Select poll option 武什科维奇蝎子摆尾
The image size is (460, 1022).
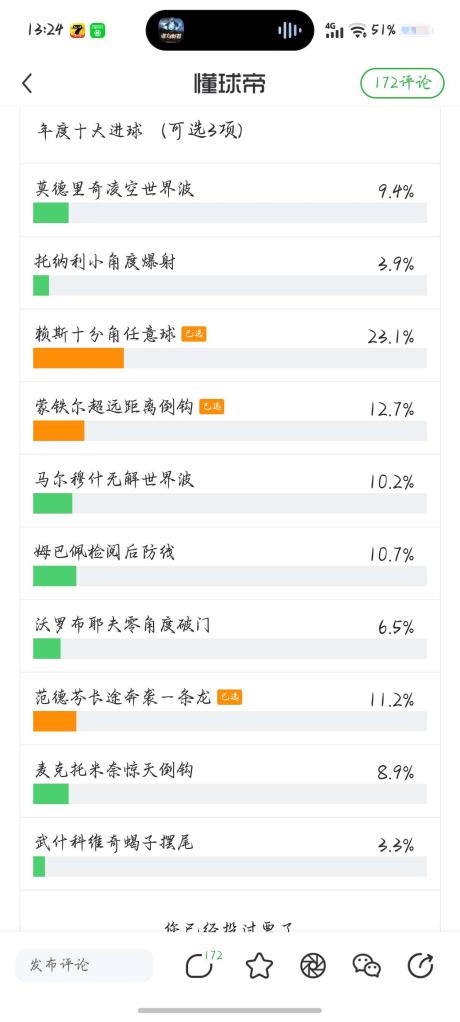[230, 854]
